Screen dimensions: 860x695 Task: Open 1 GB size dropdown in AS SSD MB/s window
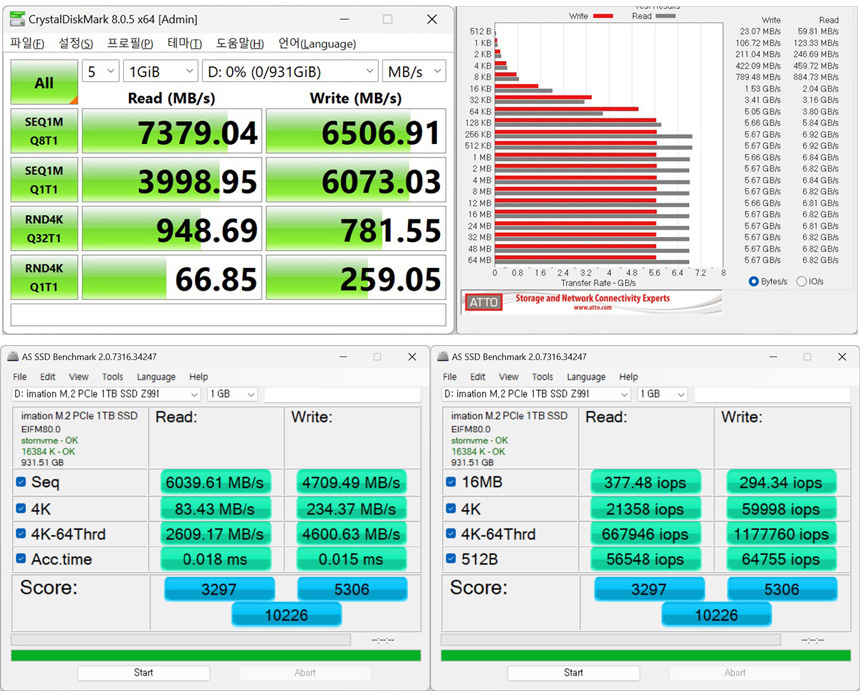(233, 394)
